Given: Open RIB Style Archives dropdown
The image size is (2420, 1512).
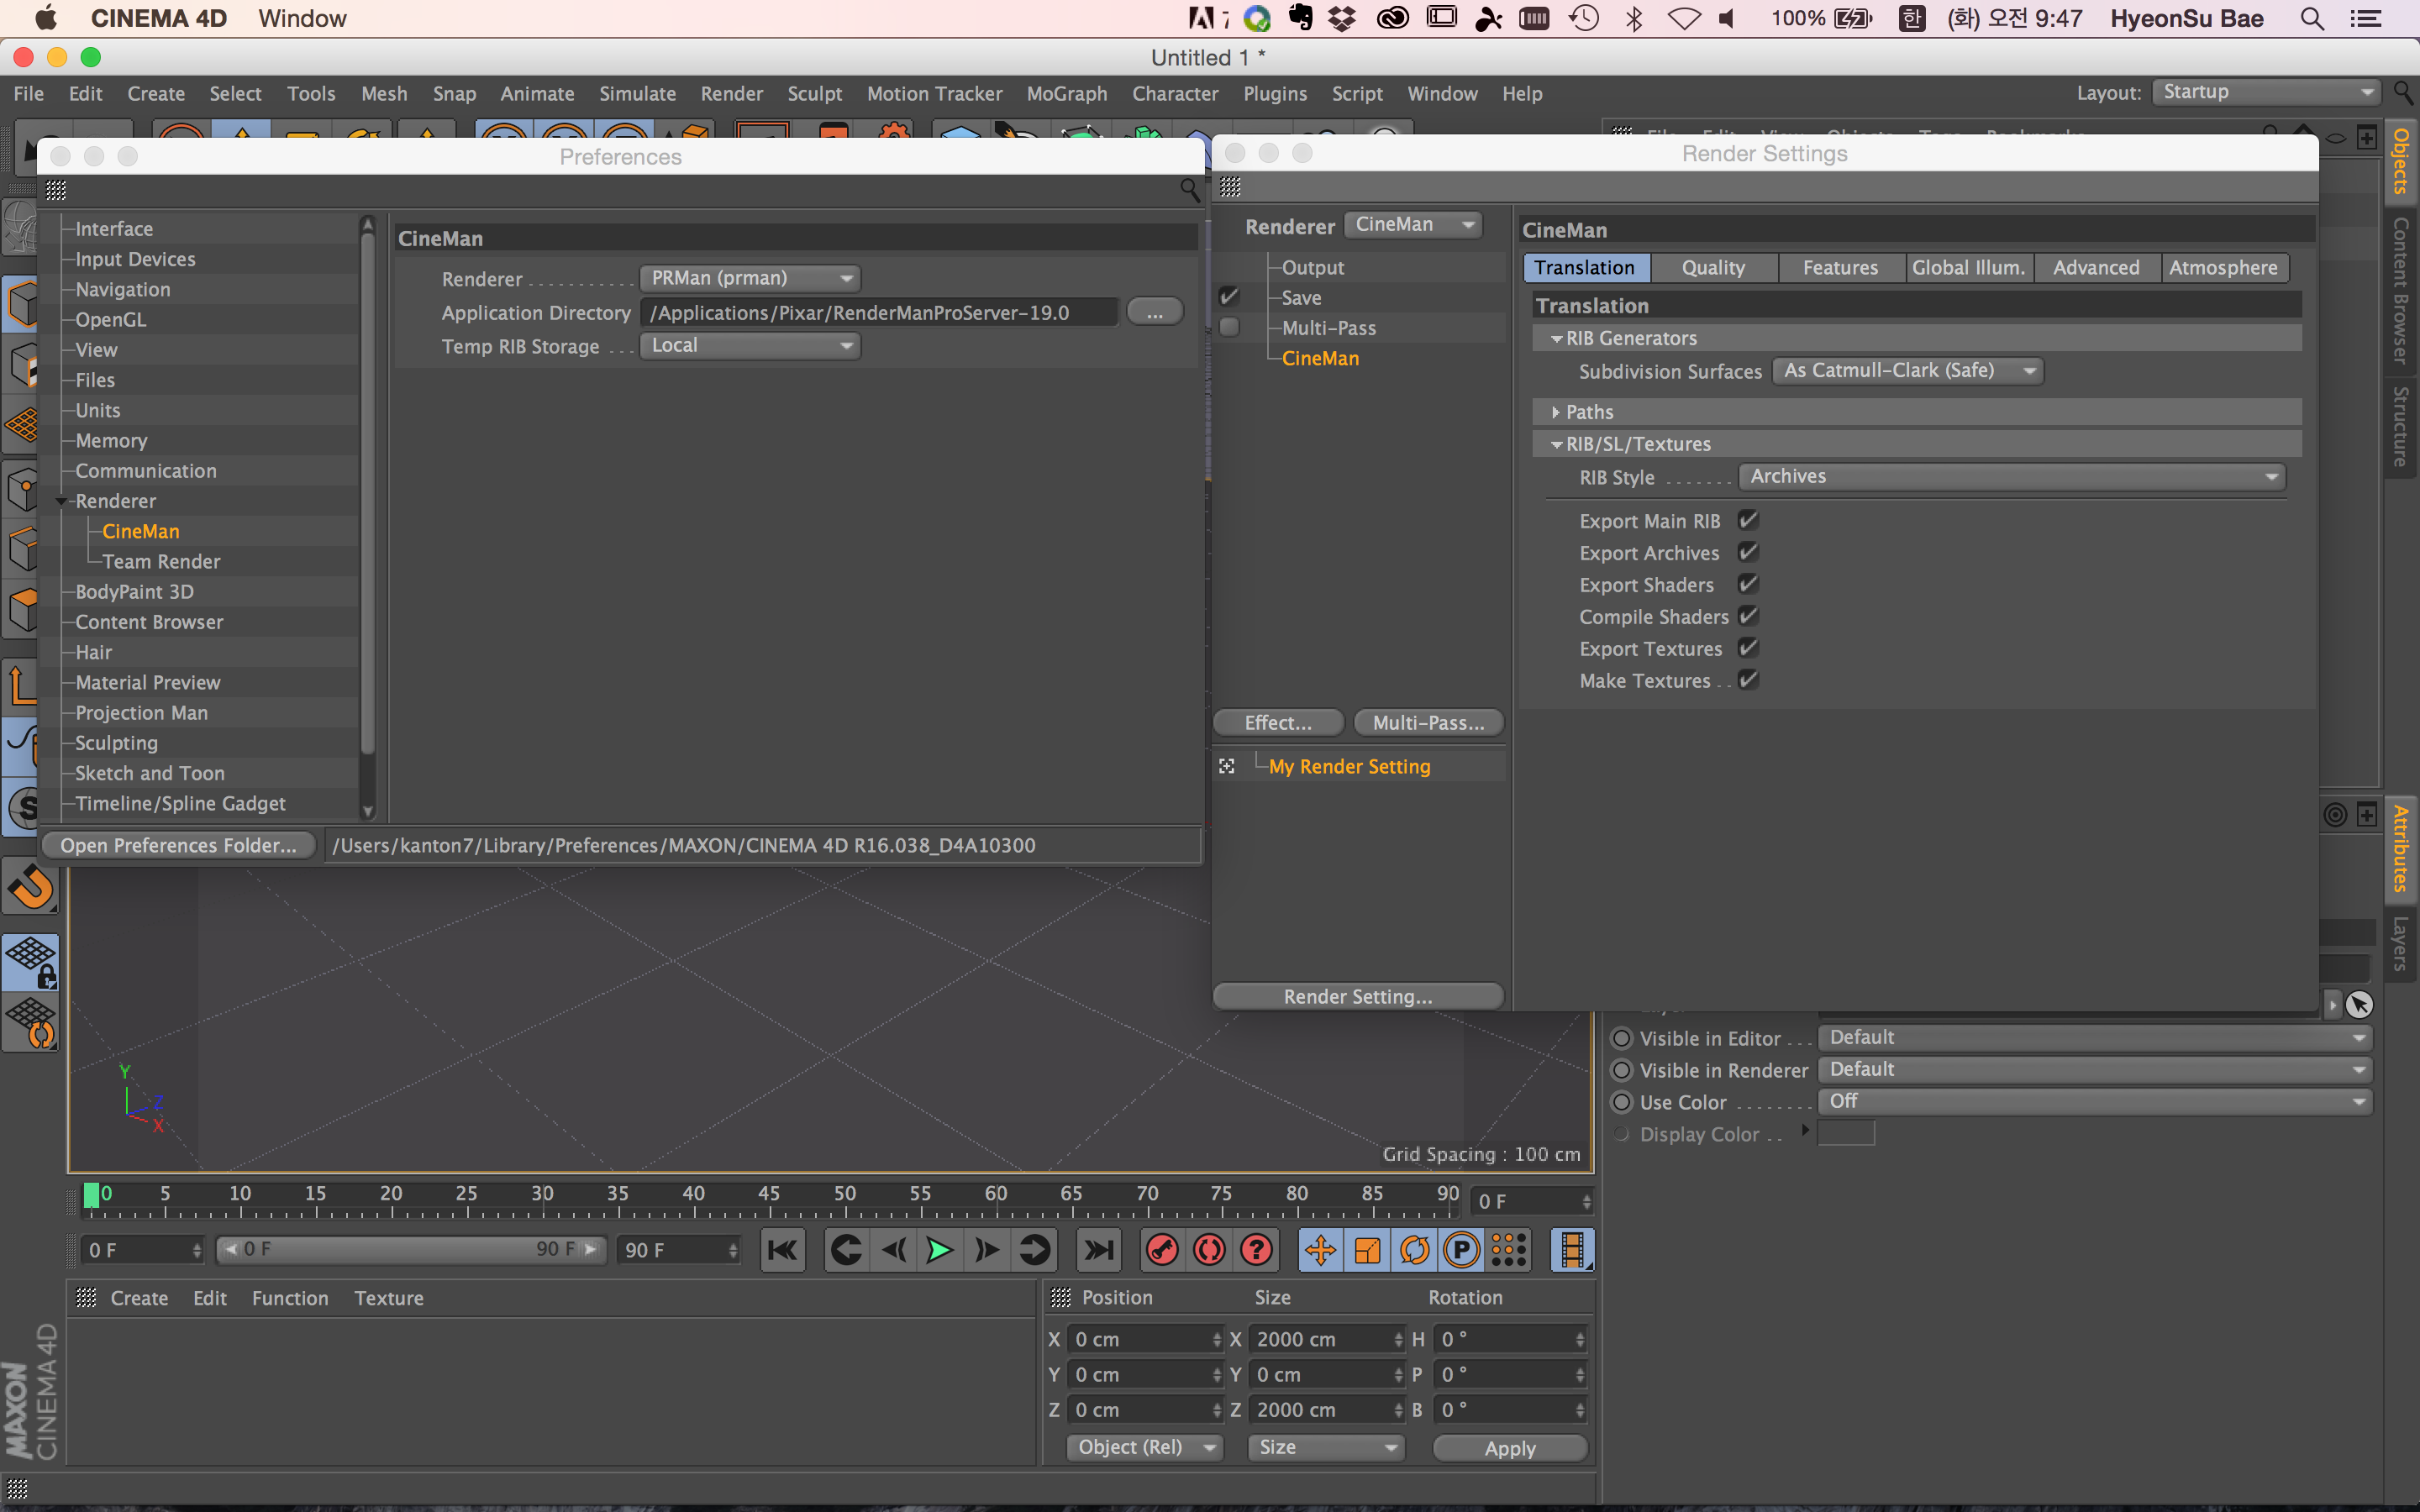Looking at the screenshot, I should pos(2012,477).
